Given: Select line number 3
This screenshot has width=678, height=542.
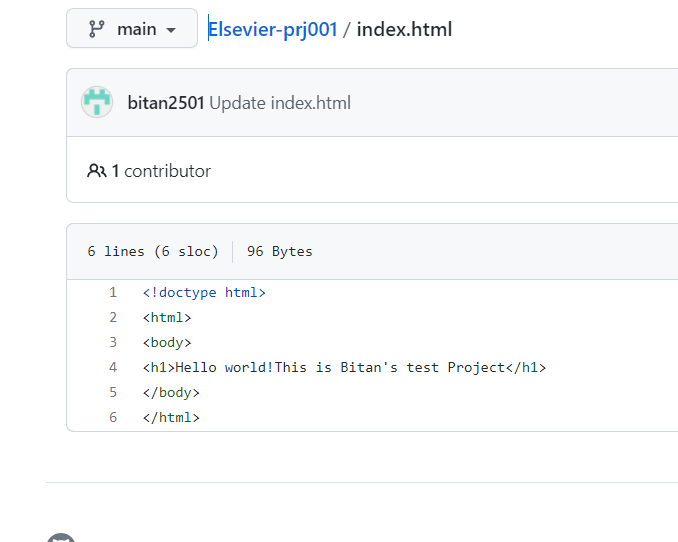Looking at the screenshot, I should 113,342.
